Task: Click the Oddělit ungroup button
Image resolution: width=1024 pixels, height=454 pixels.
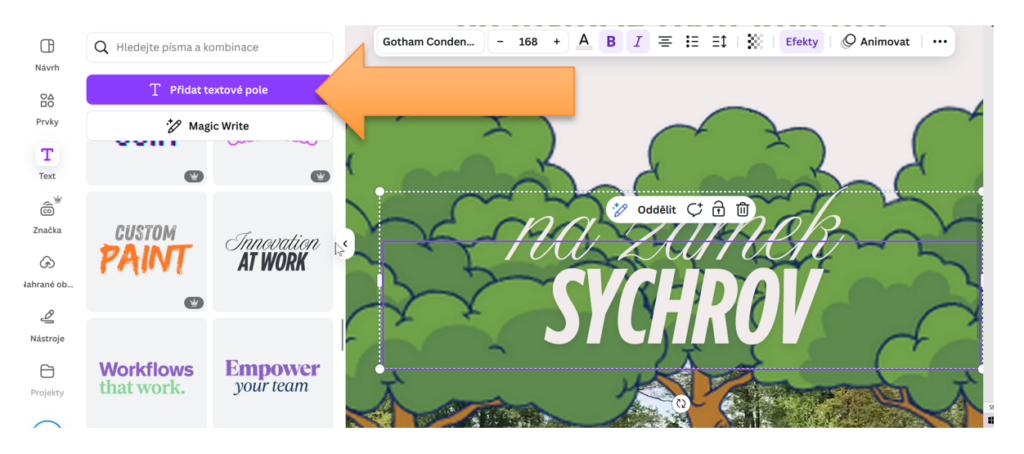Action: [x=645, y=209]
